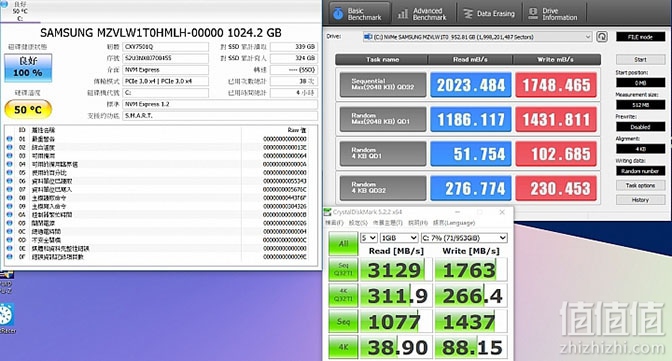672x361 pixels.
Task: Run the plain Seq test button
Action: click(343, 321)
